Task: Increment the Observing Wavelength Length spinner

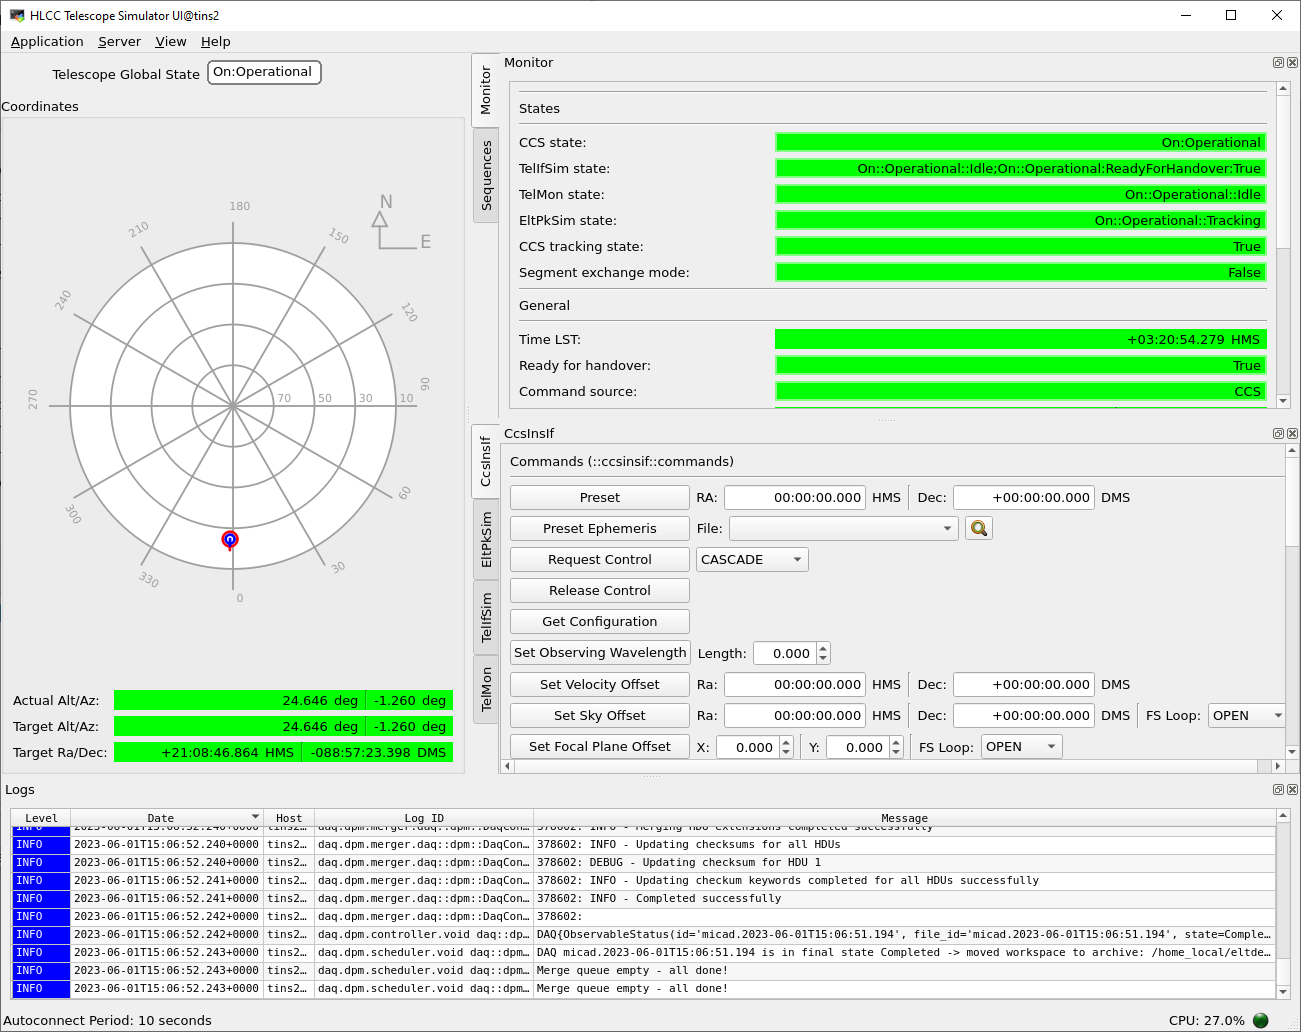Action: 821,648
